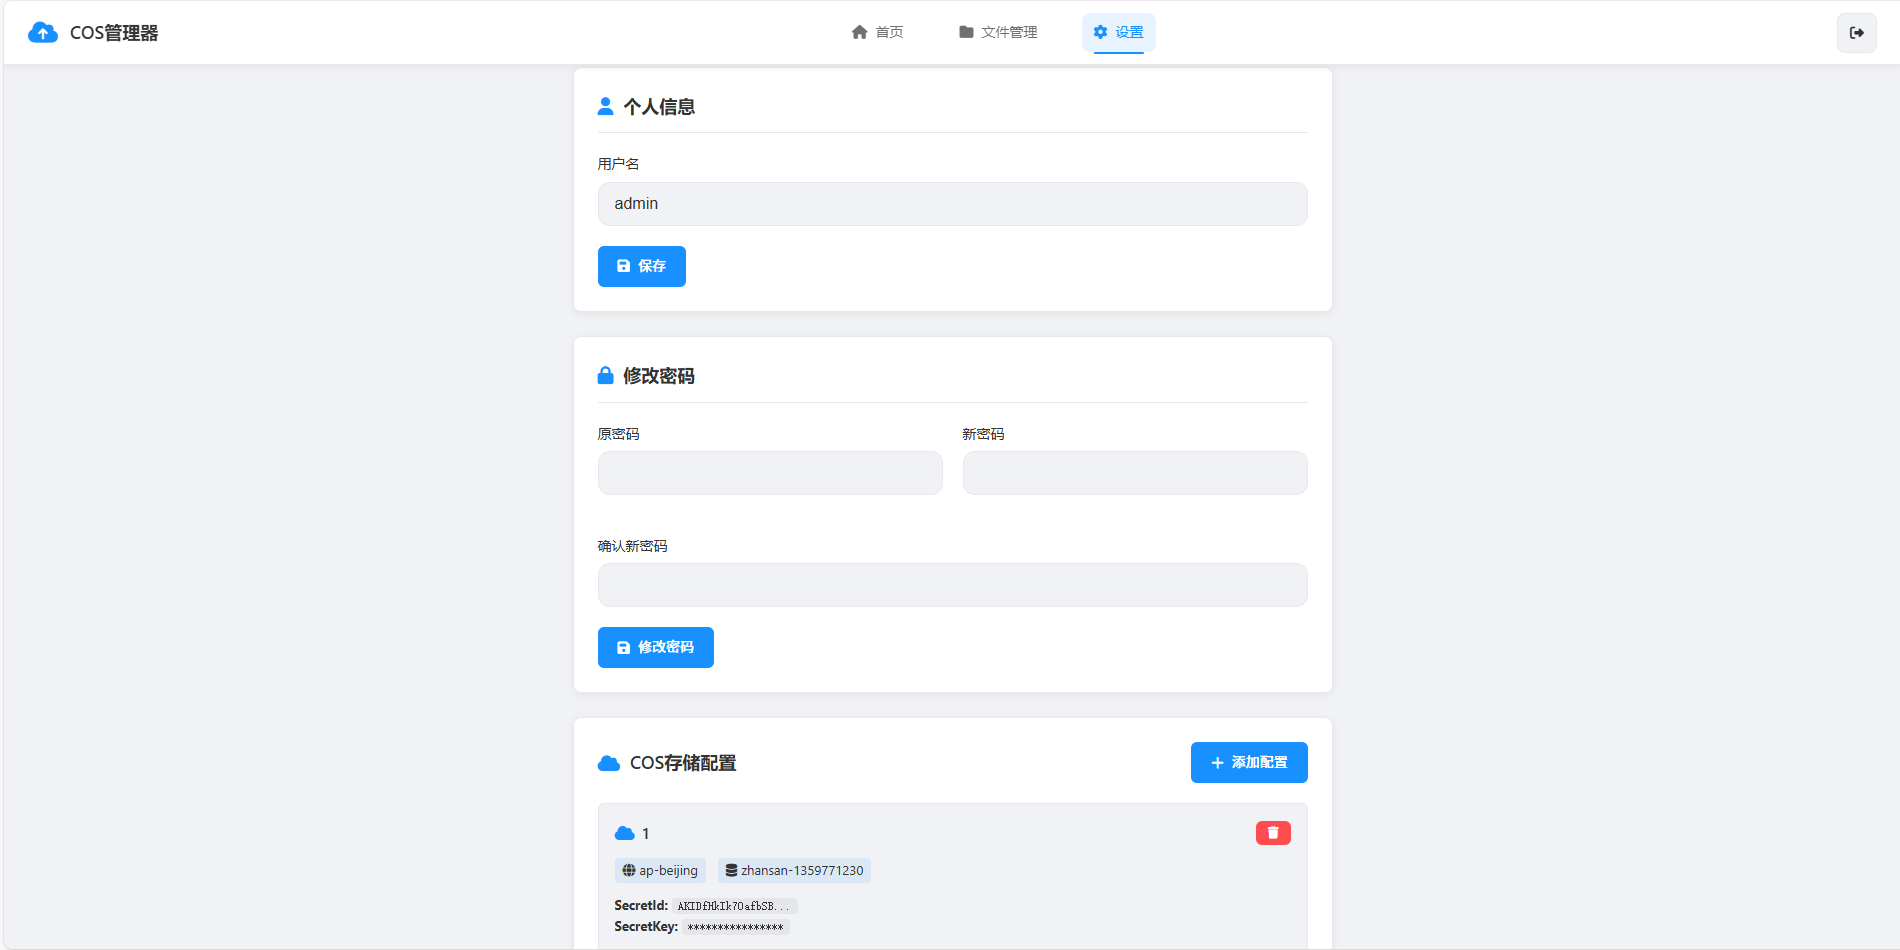Click the small cloud icon beside config 1
This screenshot has width=1900, height=950.
622,831
